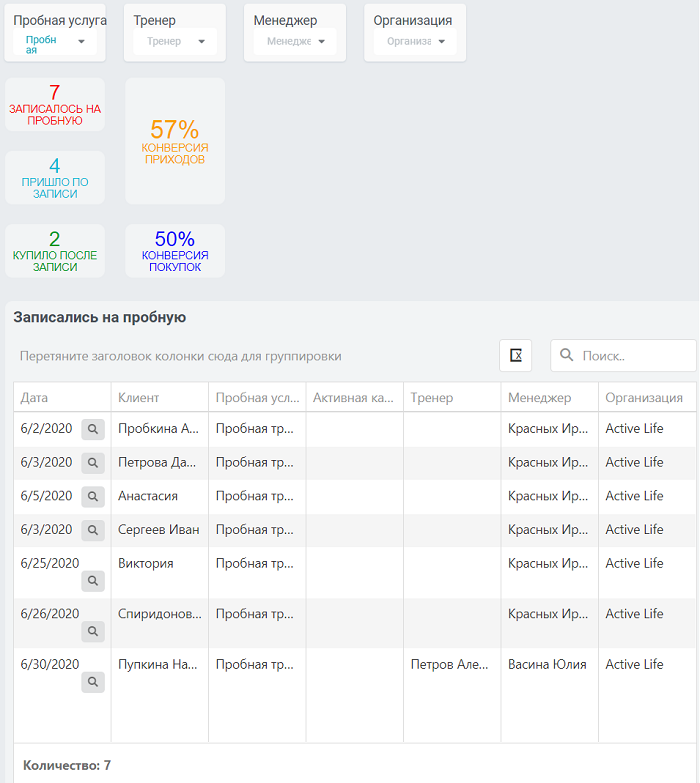Sort by the Организация column header

(647, 397)
